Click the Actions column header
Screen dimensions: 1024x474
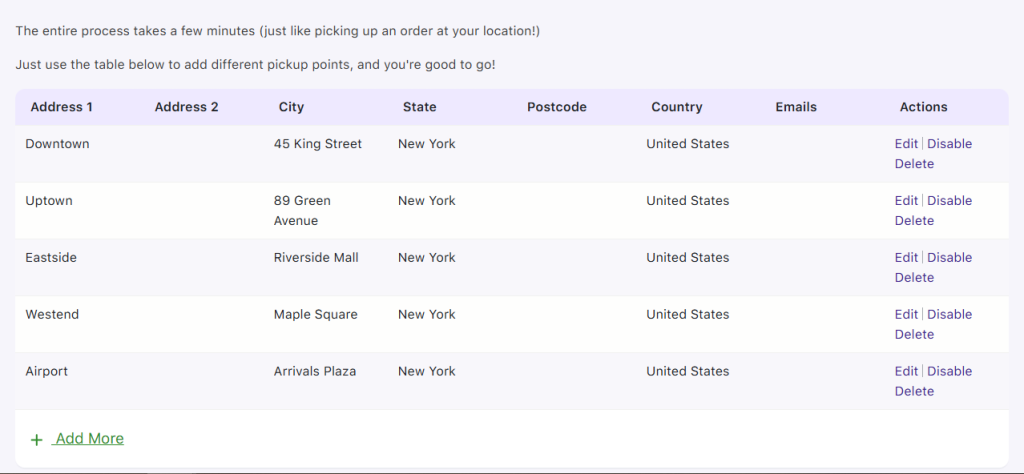[x=923, y=107]
